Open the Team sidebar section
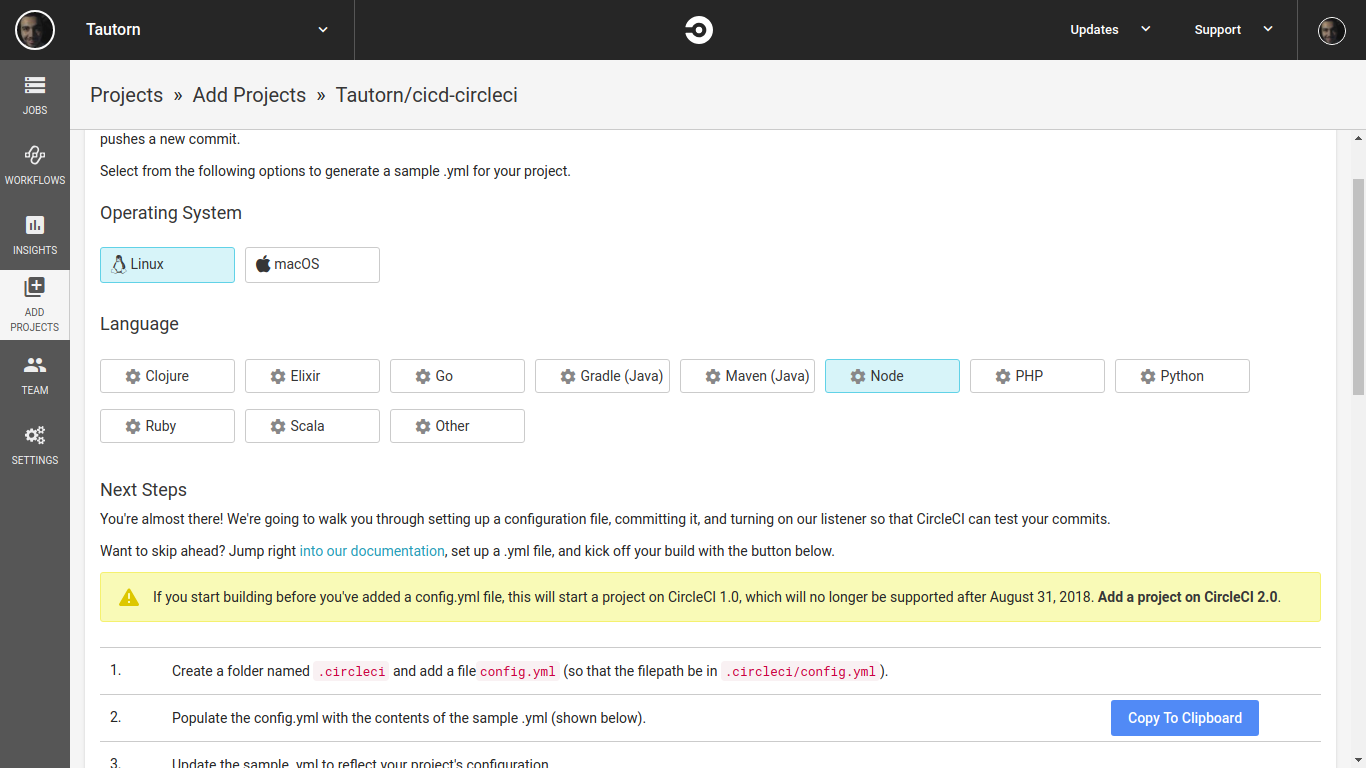This screenshot has width=1366, height=768. (35, 375)
